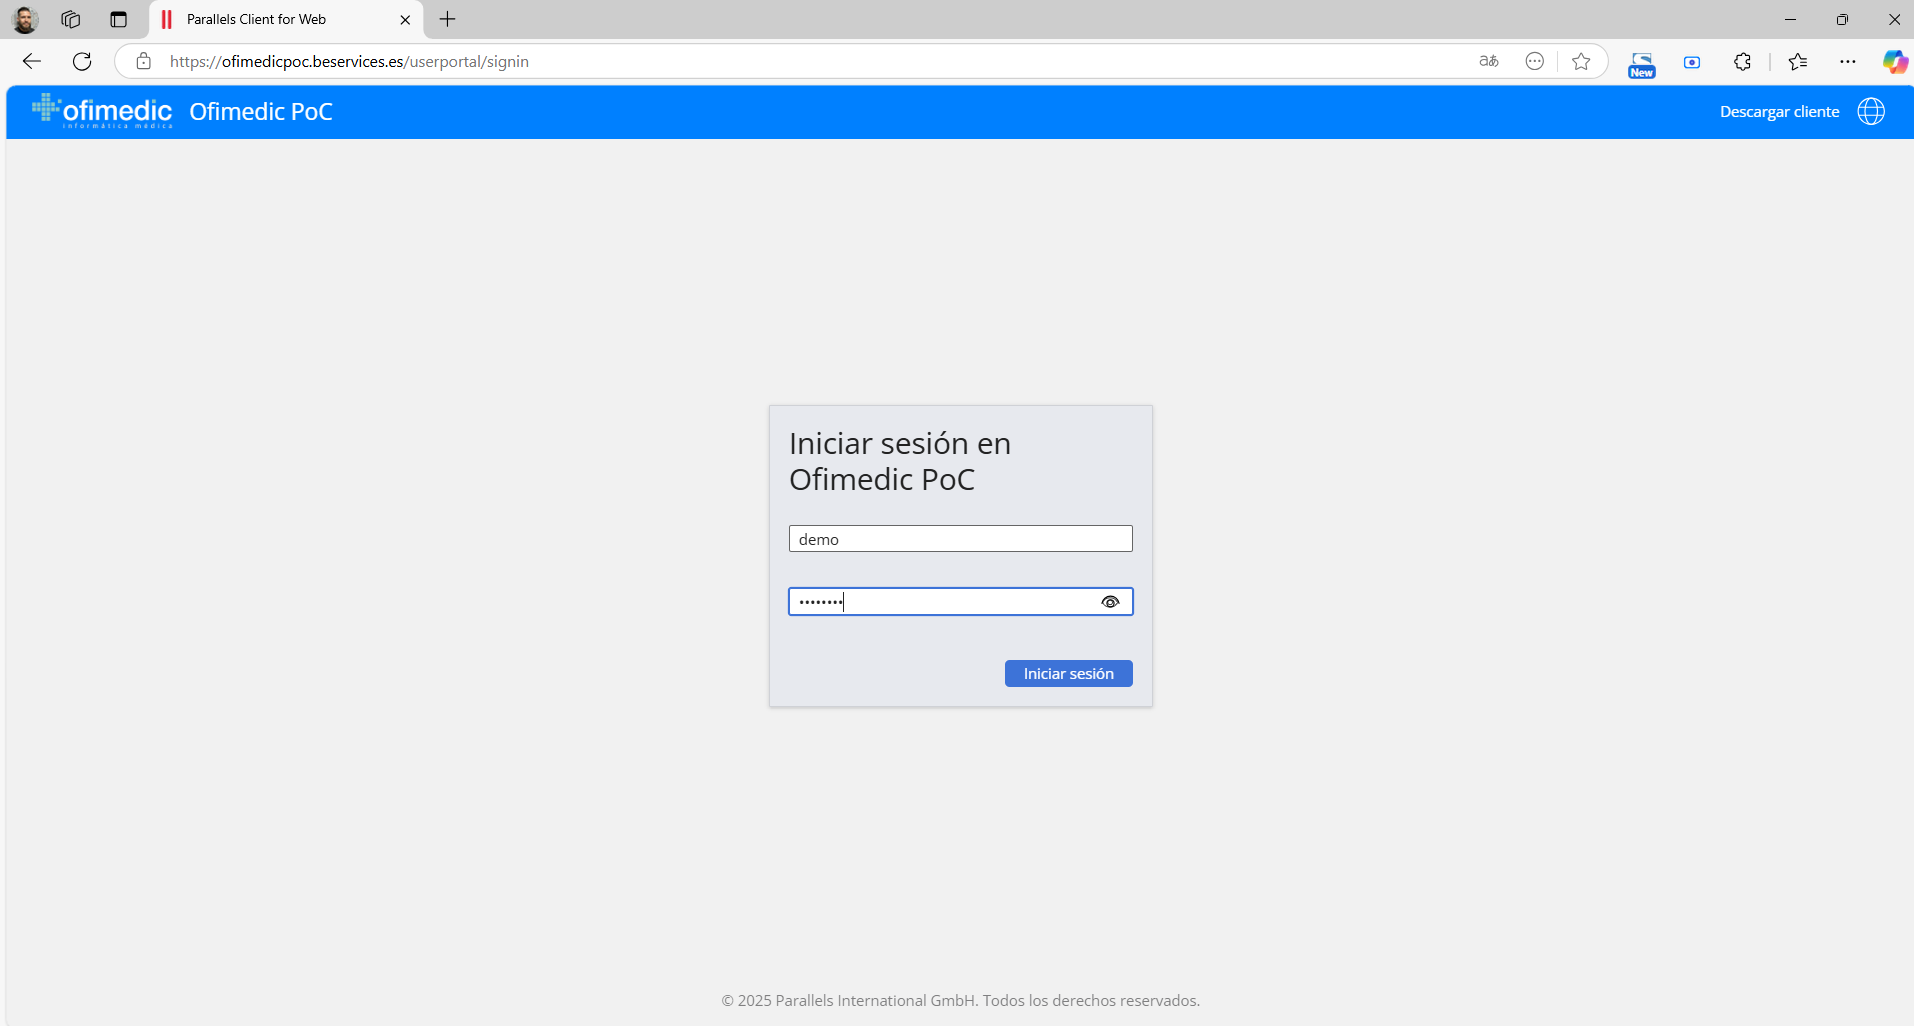Go back with the browser back arrow

point(32,62)
